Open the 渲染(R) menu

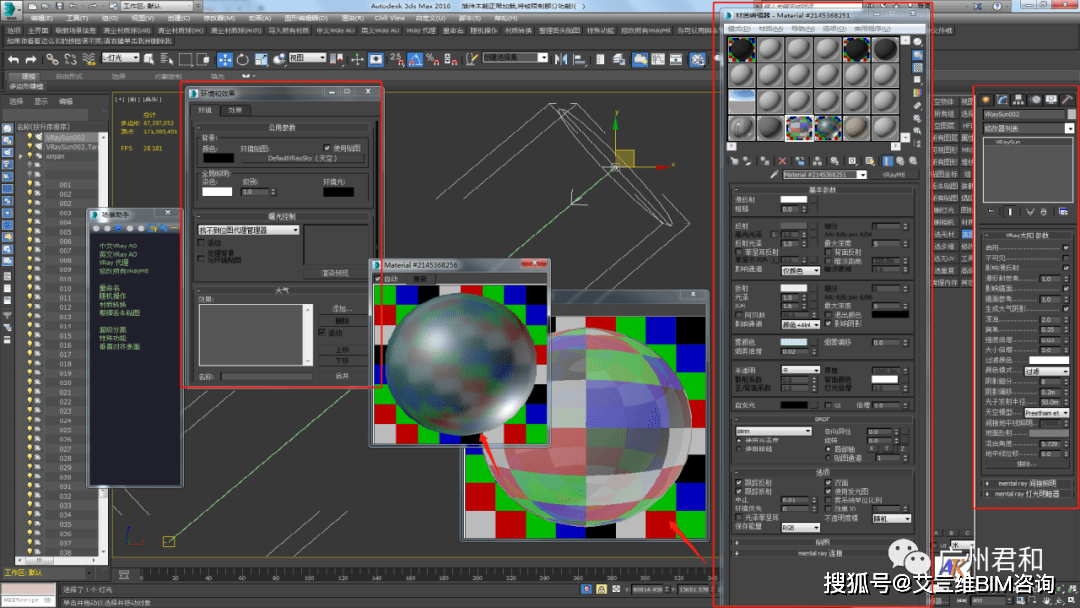point(352,18)
